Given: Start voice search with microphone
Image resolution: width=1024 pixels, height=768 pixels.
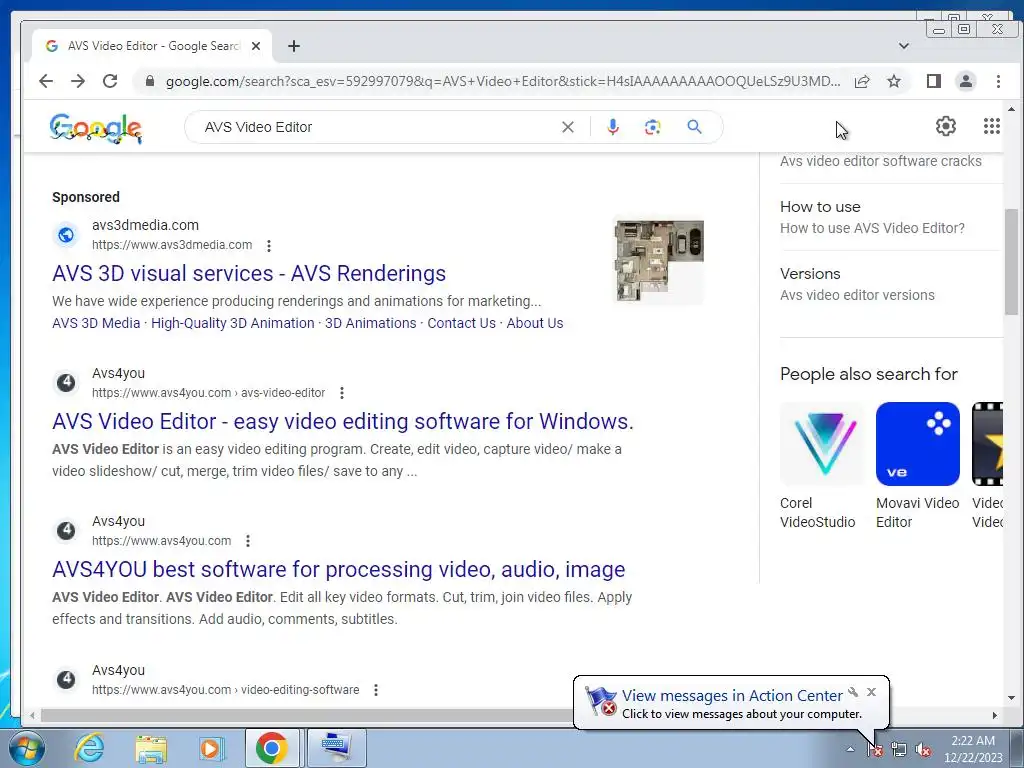Looking at the screenshot, I should click(x=613, y=127).
